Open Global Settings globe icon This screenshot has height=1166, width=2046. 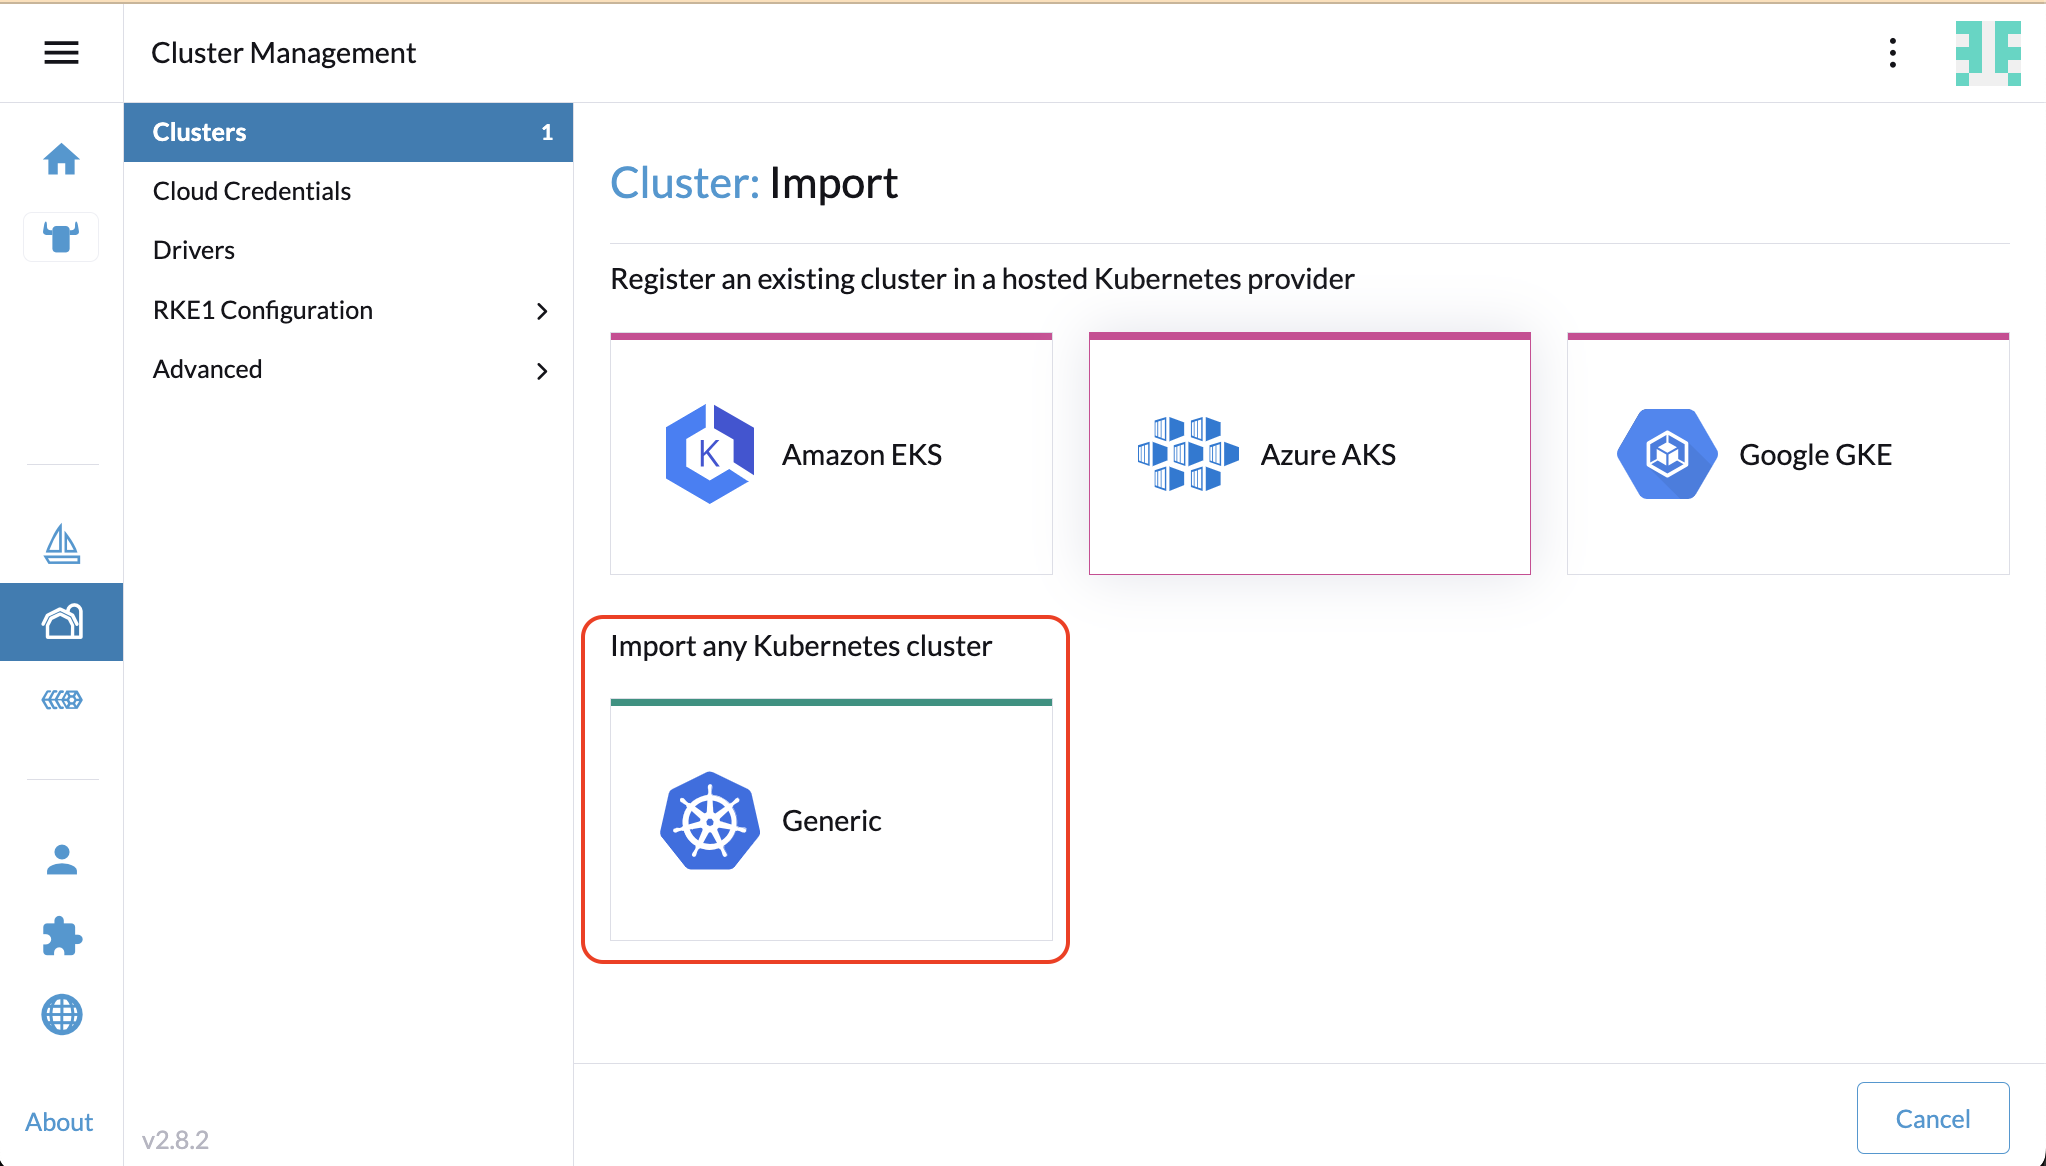61,1015
